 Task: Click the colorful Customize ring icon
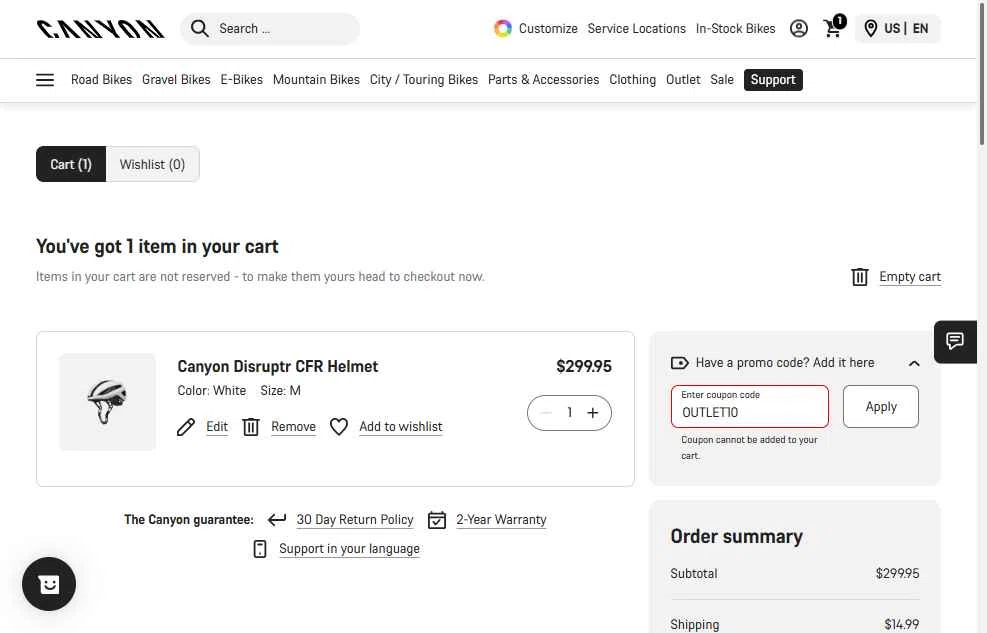(x=502, y=28)
